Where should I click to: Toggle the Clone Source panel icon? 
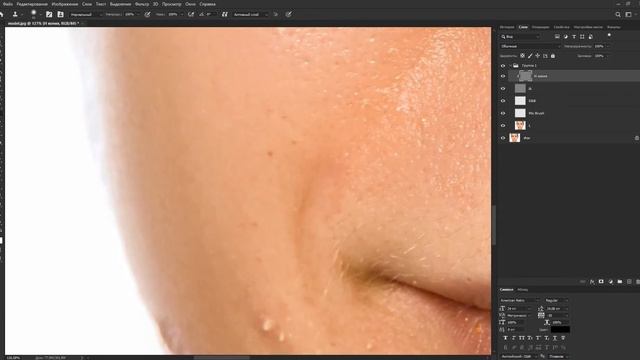pos(60,14)
